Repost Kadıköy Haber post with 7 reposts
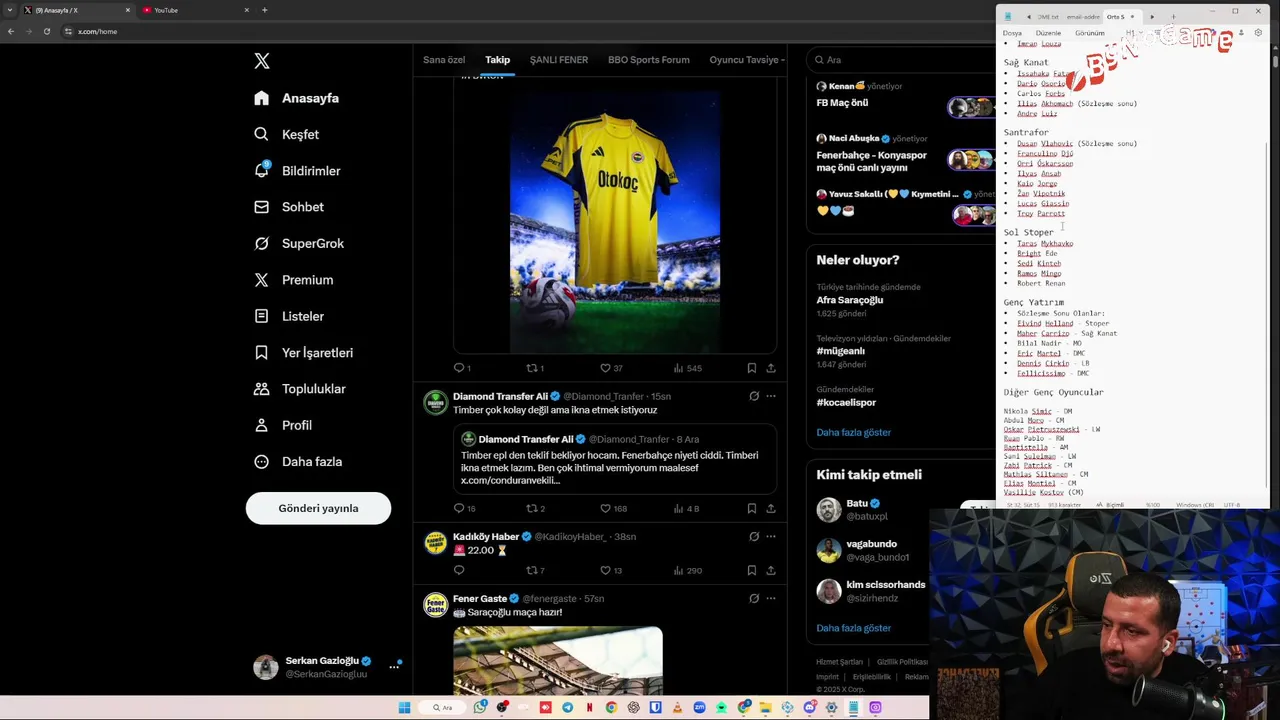The width and height of the screenshot is (1280, 720). (x=535, y=570)
